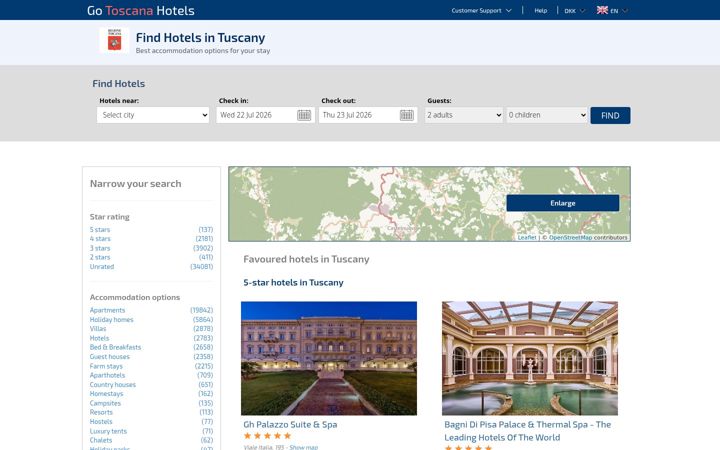Click the Enlarge map button
The width and height of the screenshot is (720, 450).
pyautogui.click(x=562, y=203)
